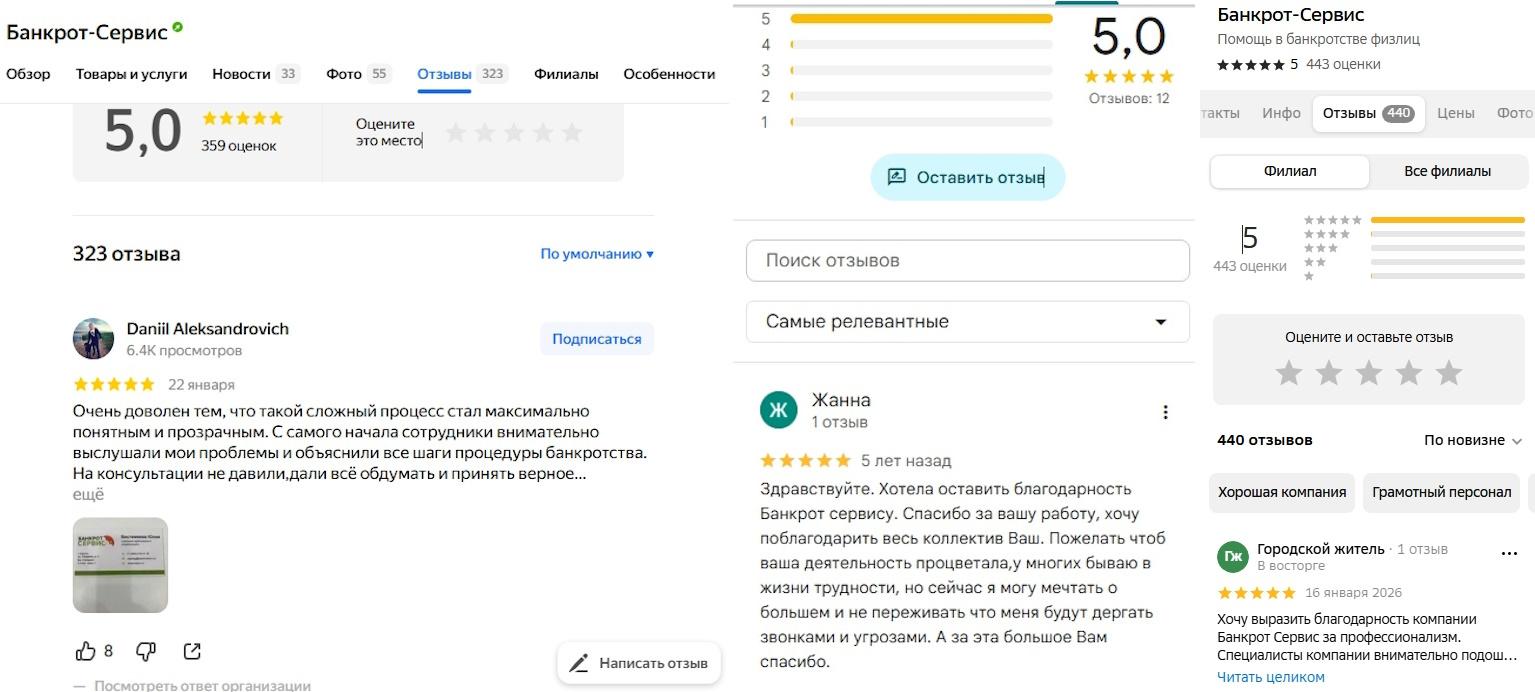The width and height of the screenshot is (1535, 692).
Task: Share the review using the share icon
Action: pos(192,651)
